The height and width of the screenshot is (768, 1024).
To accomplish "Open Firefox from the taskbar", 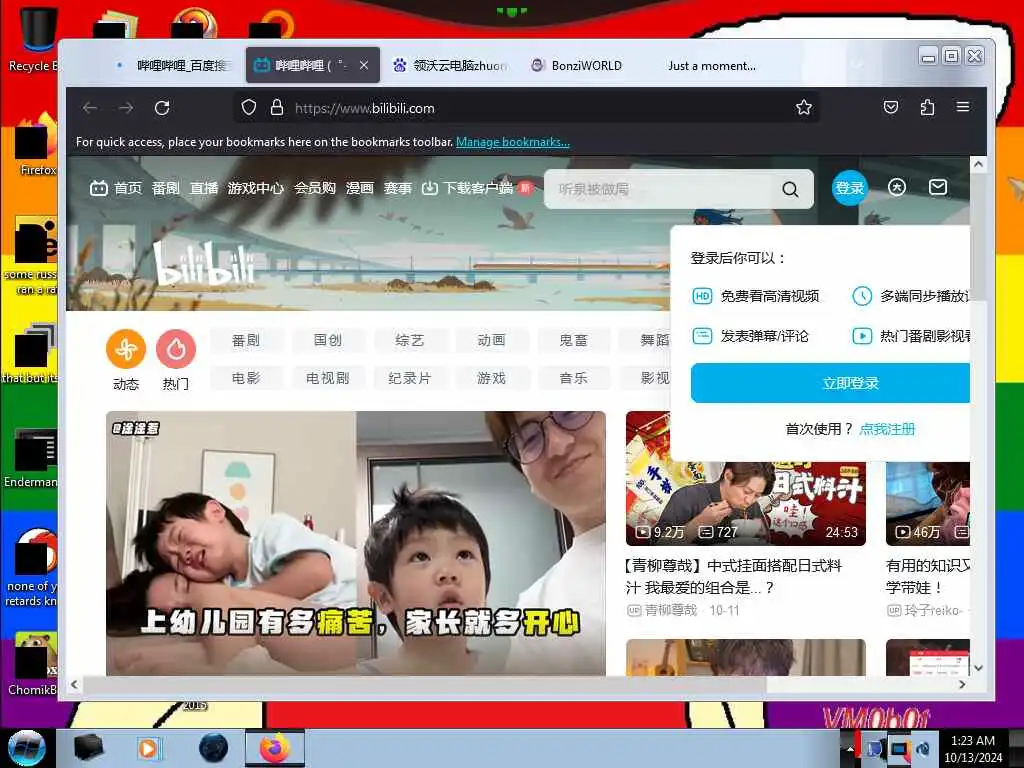I will [274, 748].
